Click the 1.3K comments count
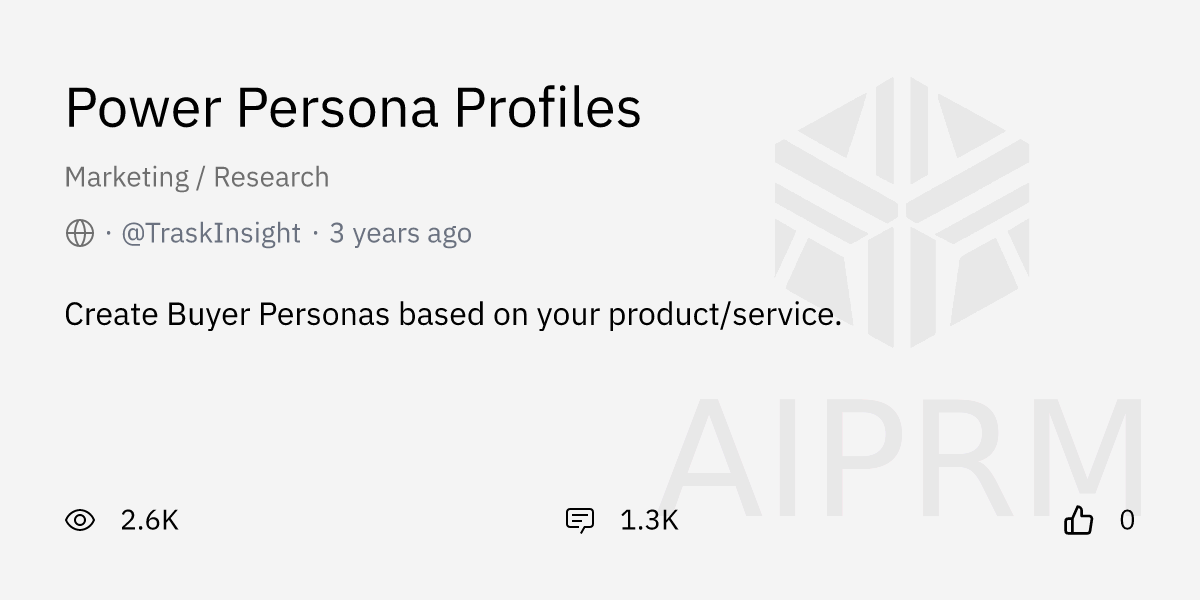This screenshot has width=1200, height=600. [649, 520]
